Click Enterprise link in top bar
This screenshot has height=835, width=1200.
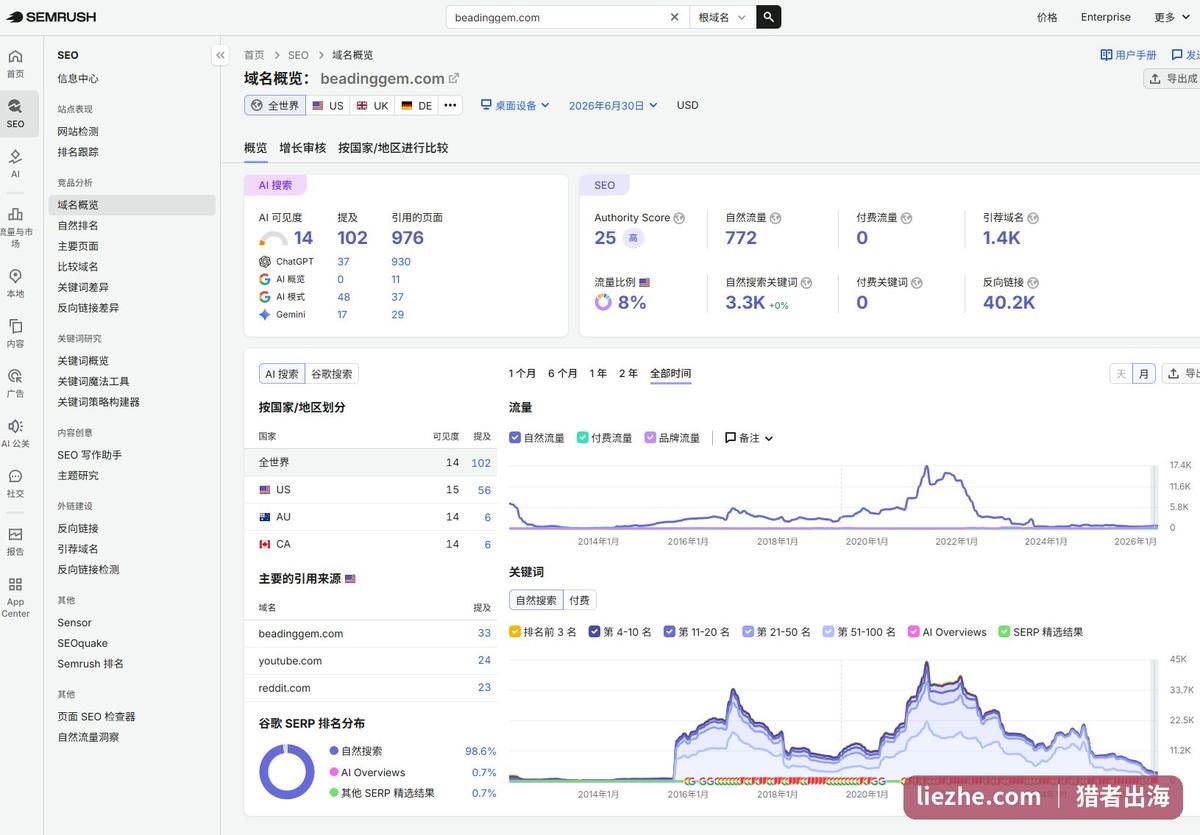(x=1106, y=17)
